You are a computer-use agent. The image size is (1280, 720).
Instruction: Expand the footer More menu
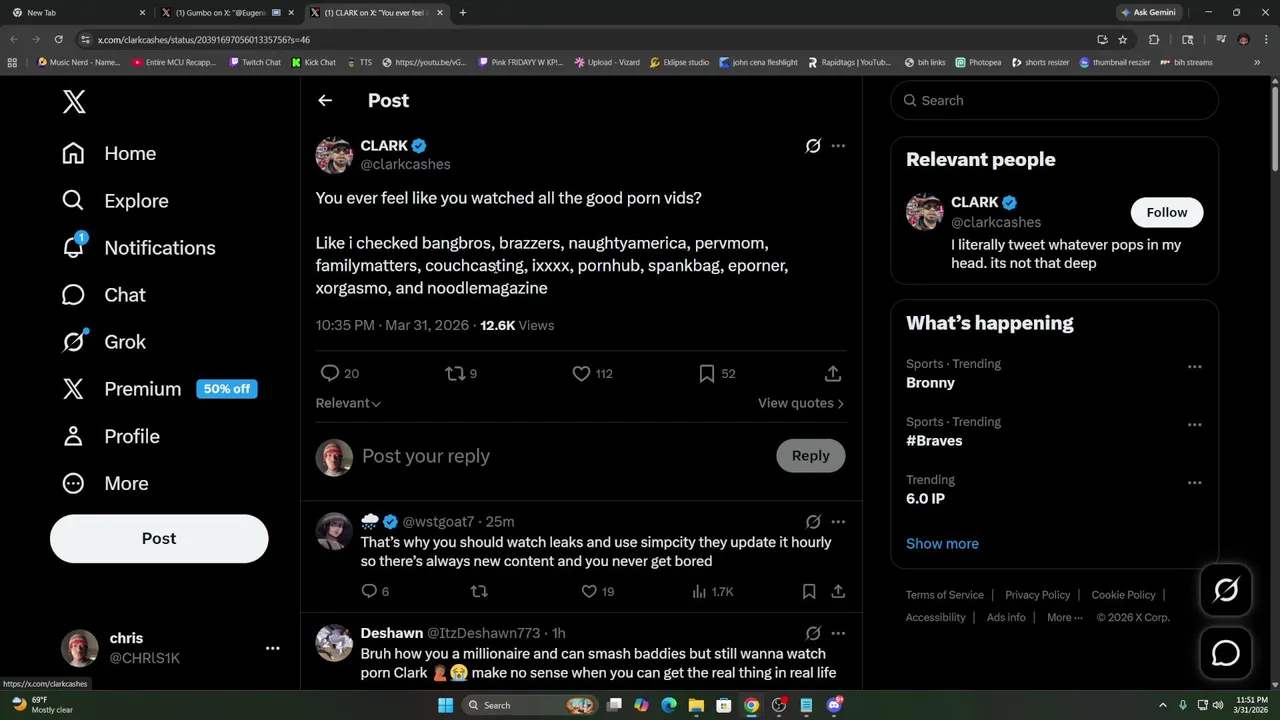1064,617
